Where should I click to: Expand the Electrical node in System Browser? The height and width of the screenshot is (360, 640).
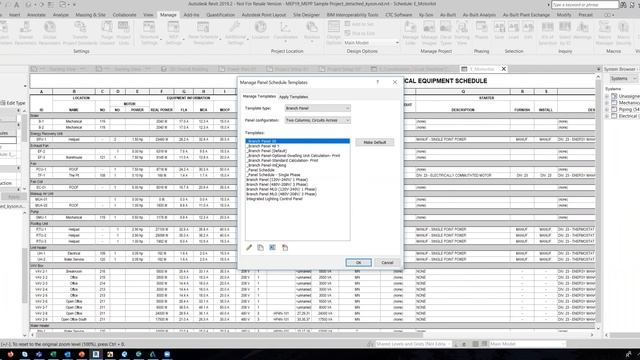coord(607,116)
